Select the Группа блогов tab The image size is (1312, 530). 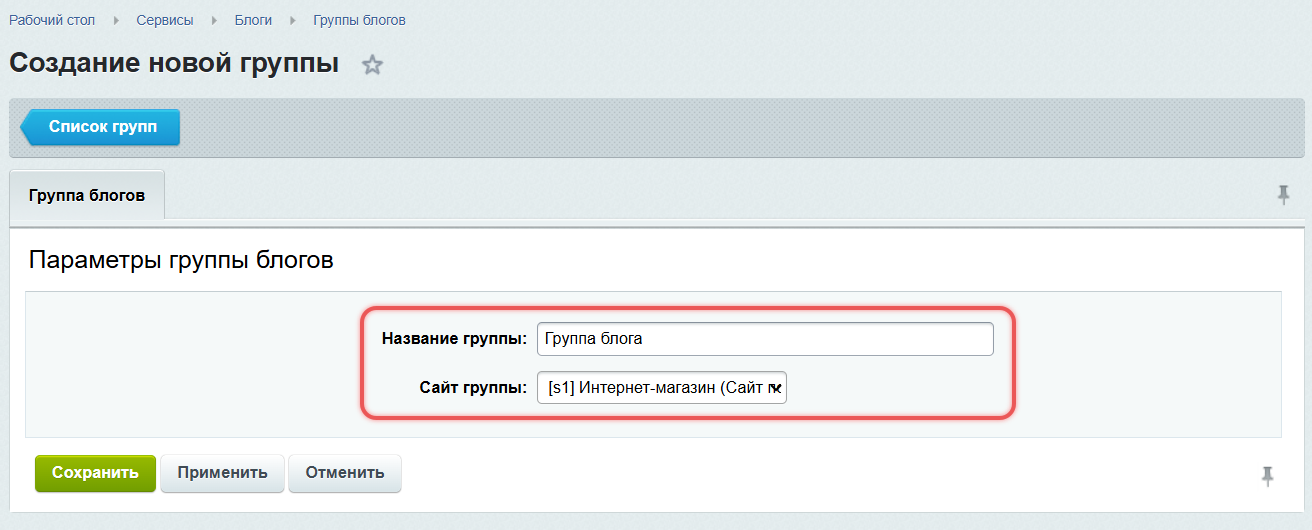point(87,195)
